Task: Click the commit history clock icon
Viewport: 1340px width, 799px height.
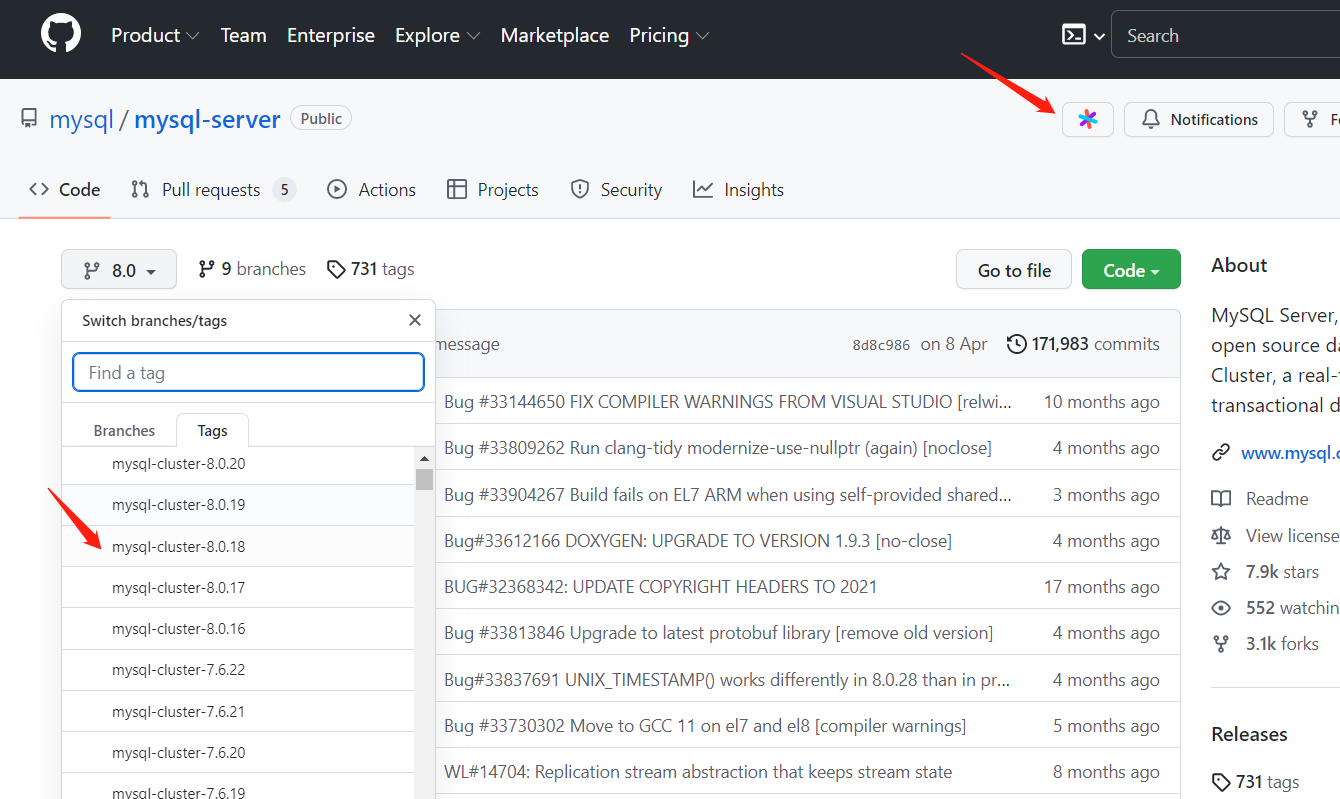Action: click(1016, 344)
